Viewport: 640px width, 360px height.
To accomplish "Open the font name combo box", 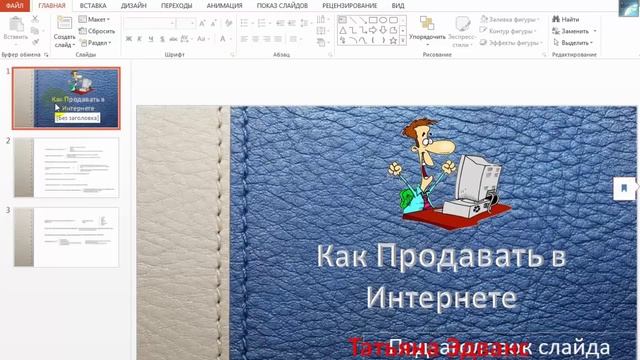I will [150, 23].
